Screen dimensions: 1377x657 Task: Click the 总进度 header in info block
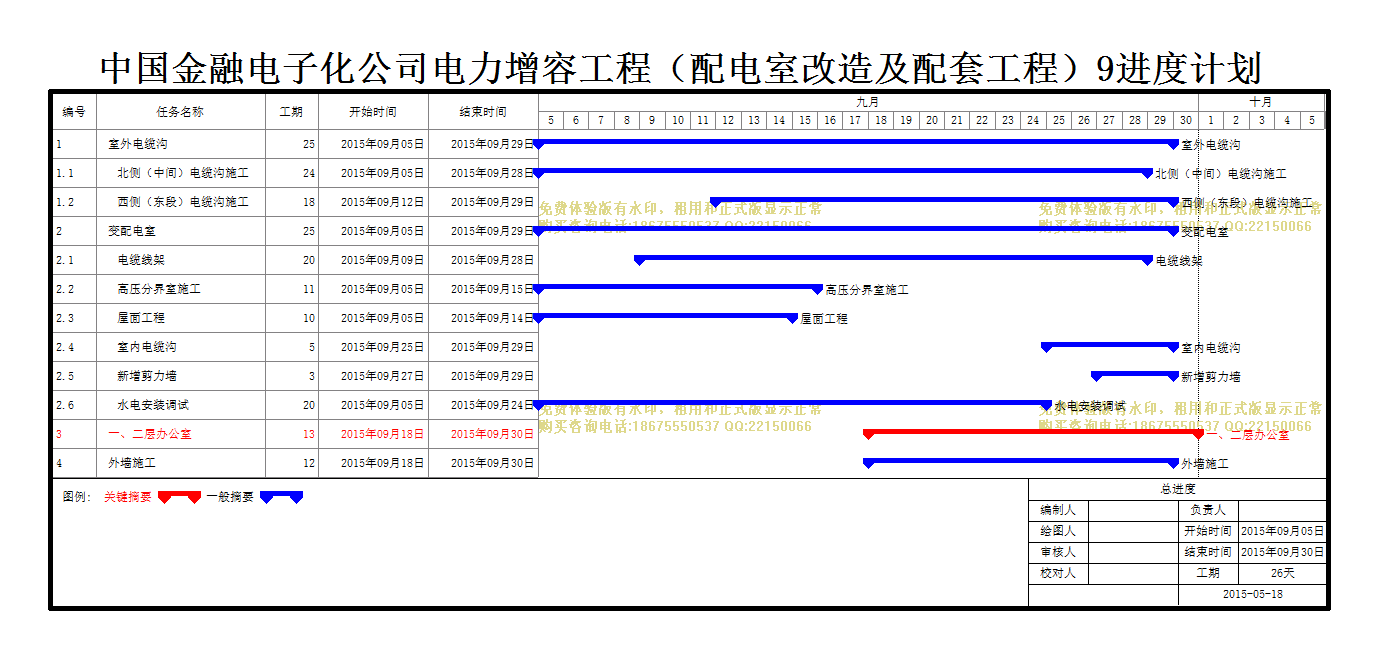pos(1178,489)
